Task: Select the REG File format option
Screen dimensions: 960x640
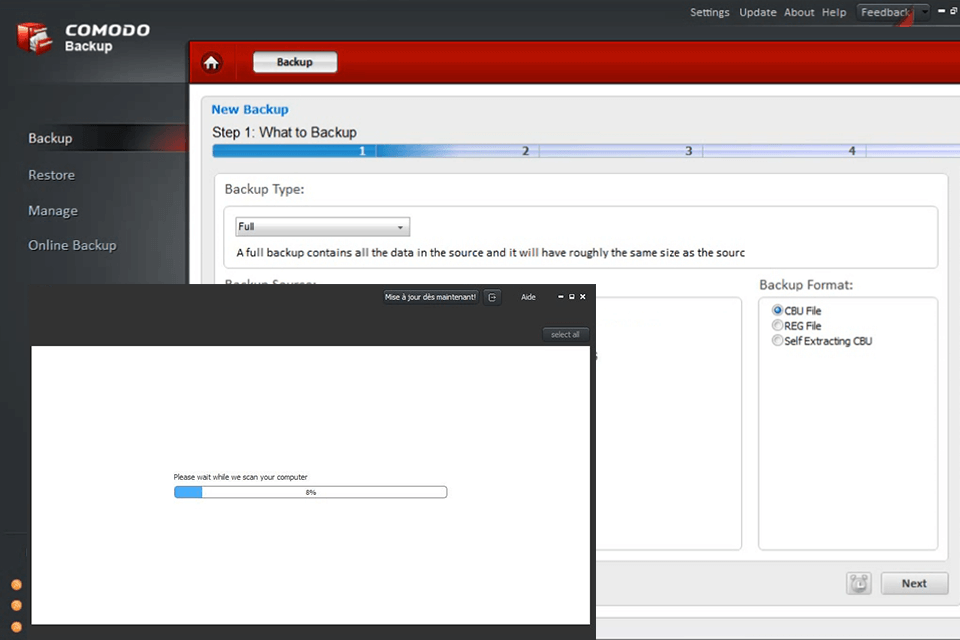Action: [x=777, y=325]
